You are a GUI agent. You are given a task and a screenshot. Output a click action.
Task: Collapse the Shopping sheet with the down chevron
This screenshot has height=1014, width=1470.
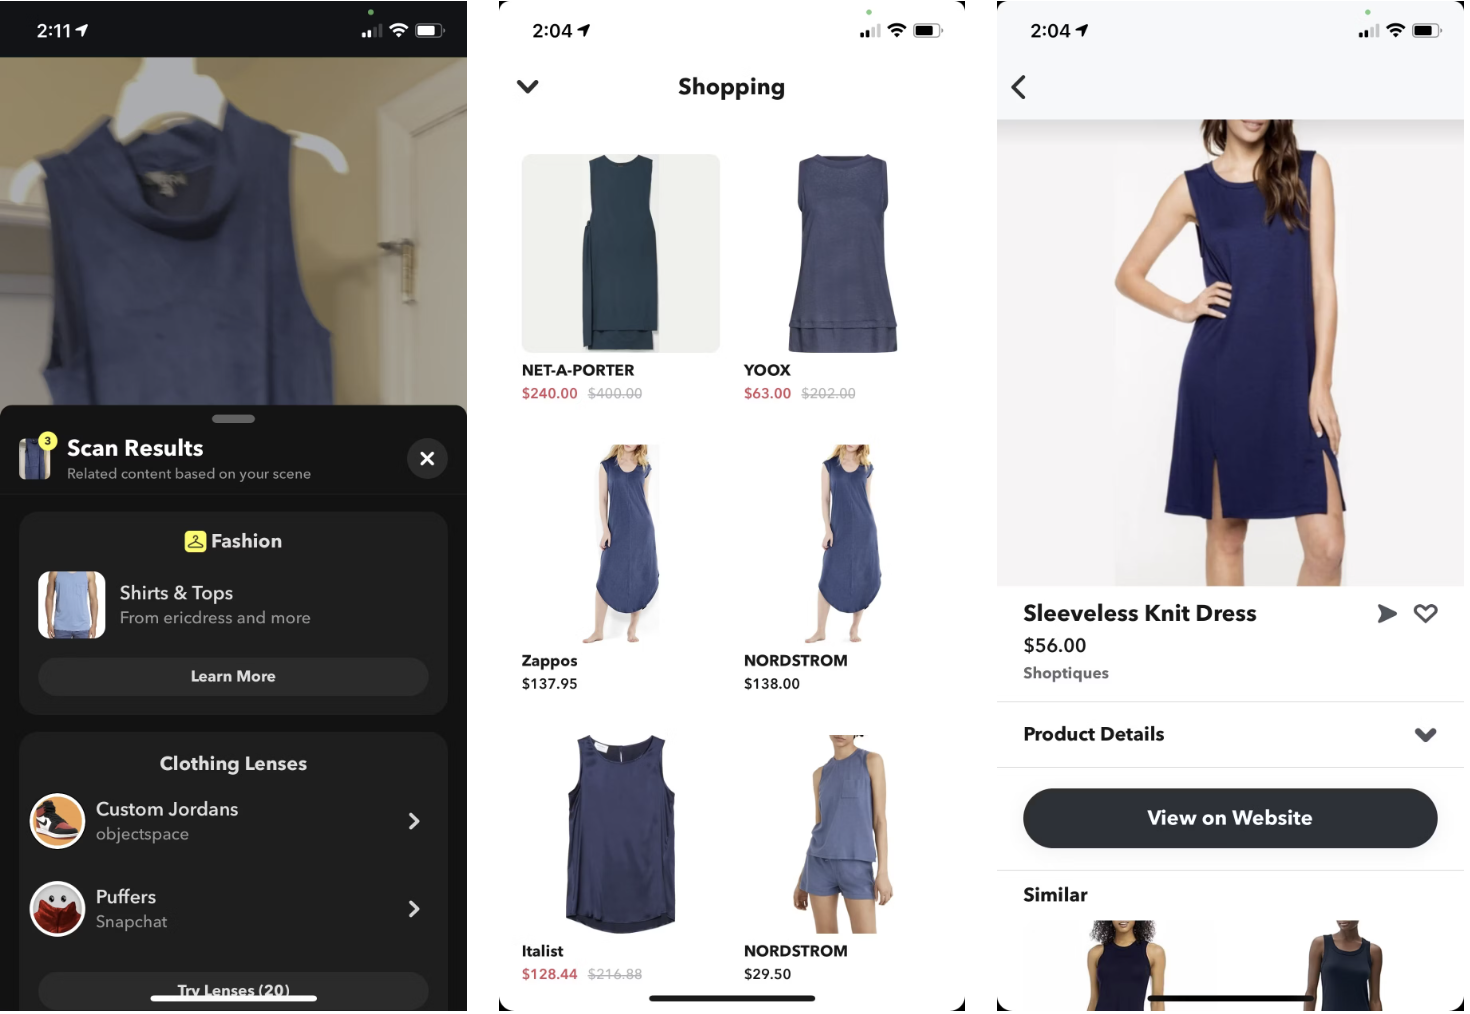[528, 86]
